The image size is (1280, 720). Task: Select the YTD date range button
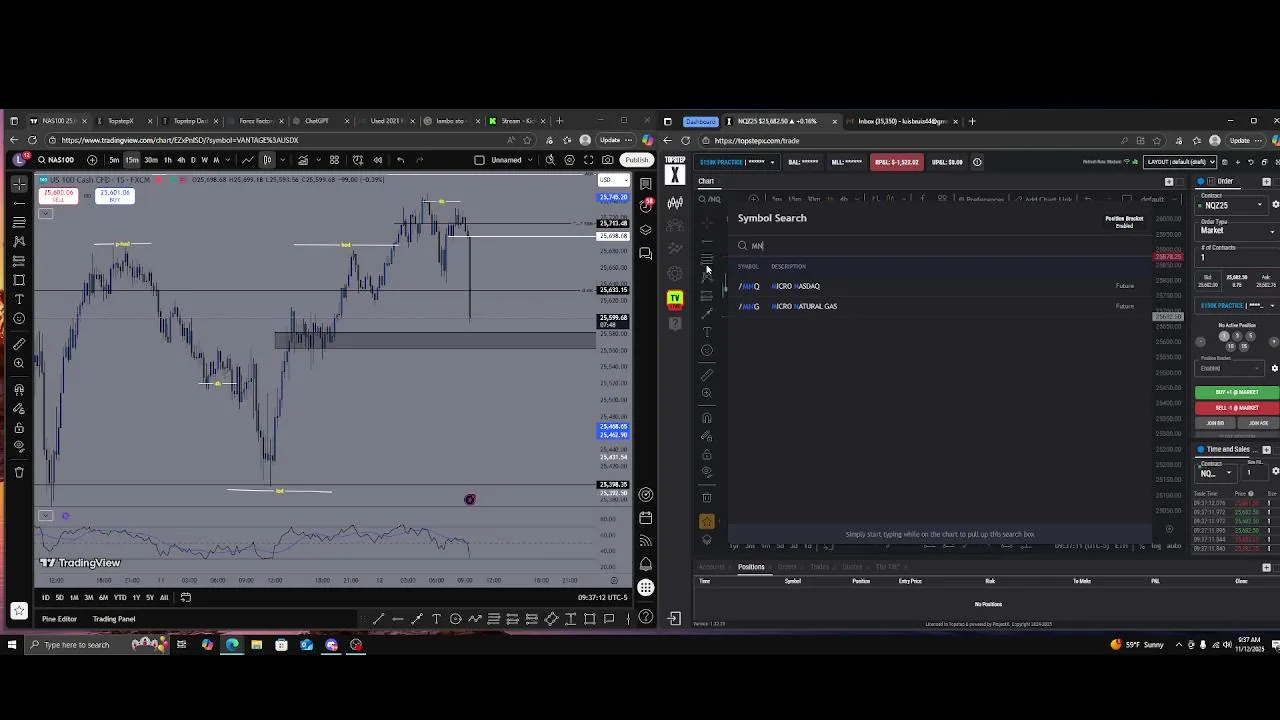point(120,597)
